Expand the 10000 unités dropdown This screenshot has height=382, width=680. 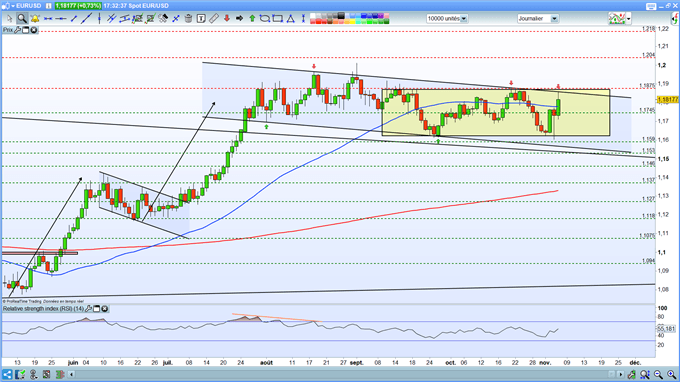pyautogui.click(x=464, y=19)
